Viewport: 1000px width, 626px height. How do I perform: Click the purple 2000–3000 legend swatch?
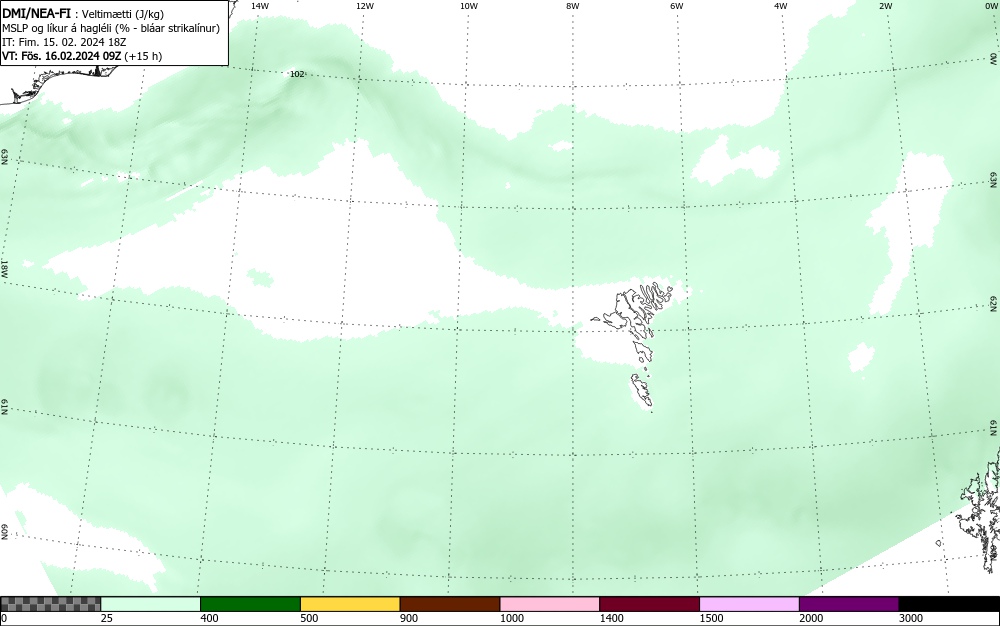point(849,604)
